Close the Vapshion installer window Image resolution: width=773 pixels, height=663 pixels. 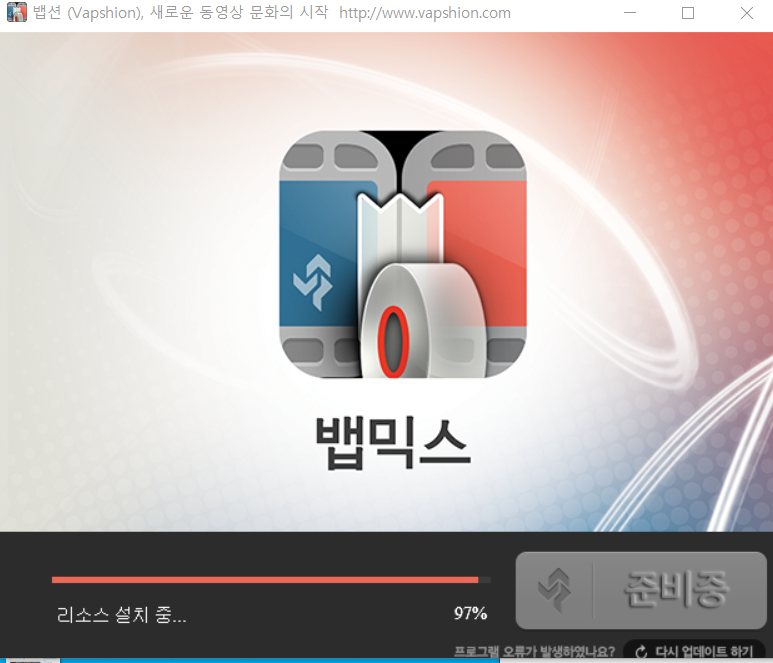[x=747, y=13]
